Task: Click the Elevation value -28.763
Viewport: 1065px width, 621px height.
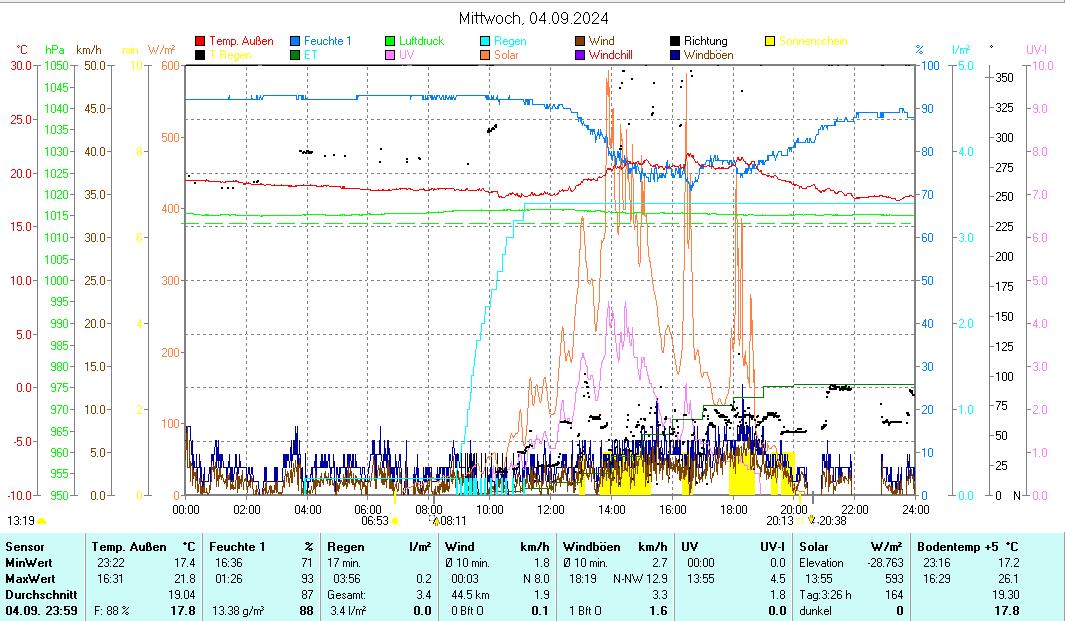Action: pos(885,563)
